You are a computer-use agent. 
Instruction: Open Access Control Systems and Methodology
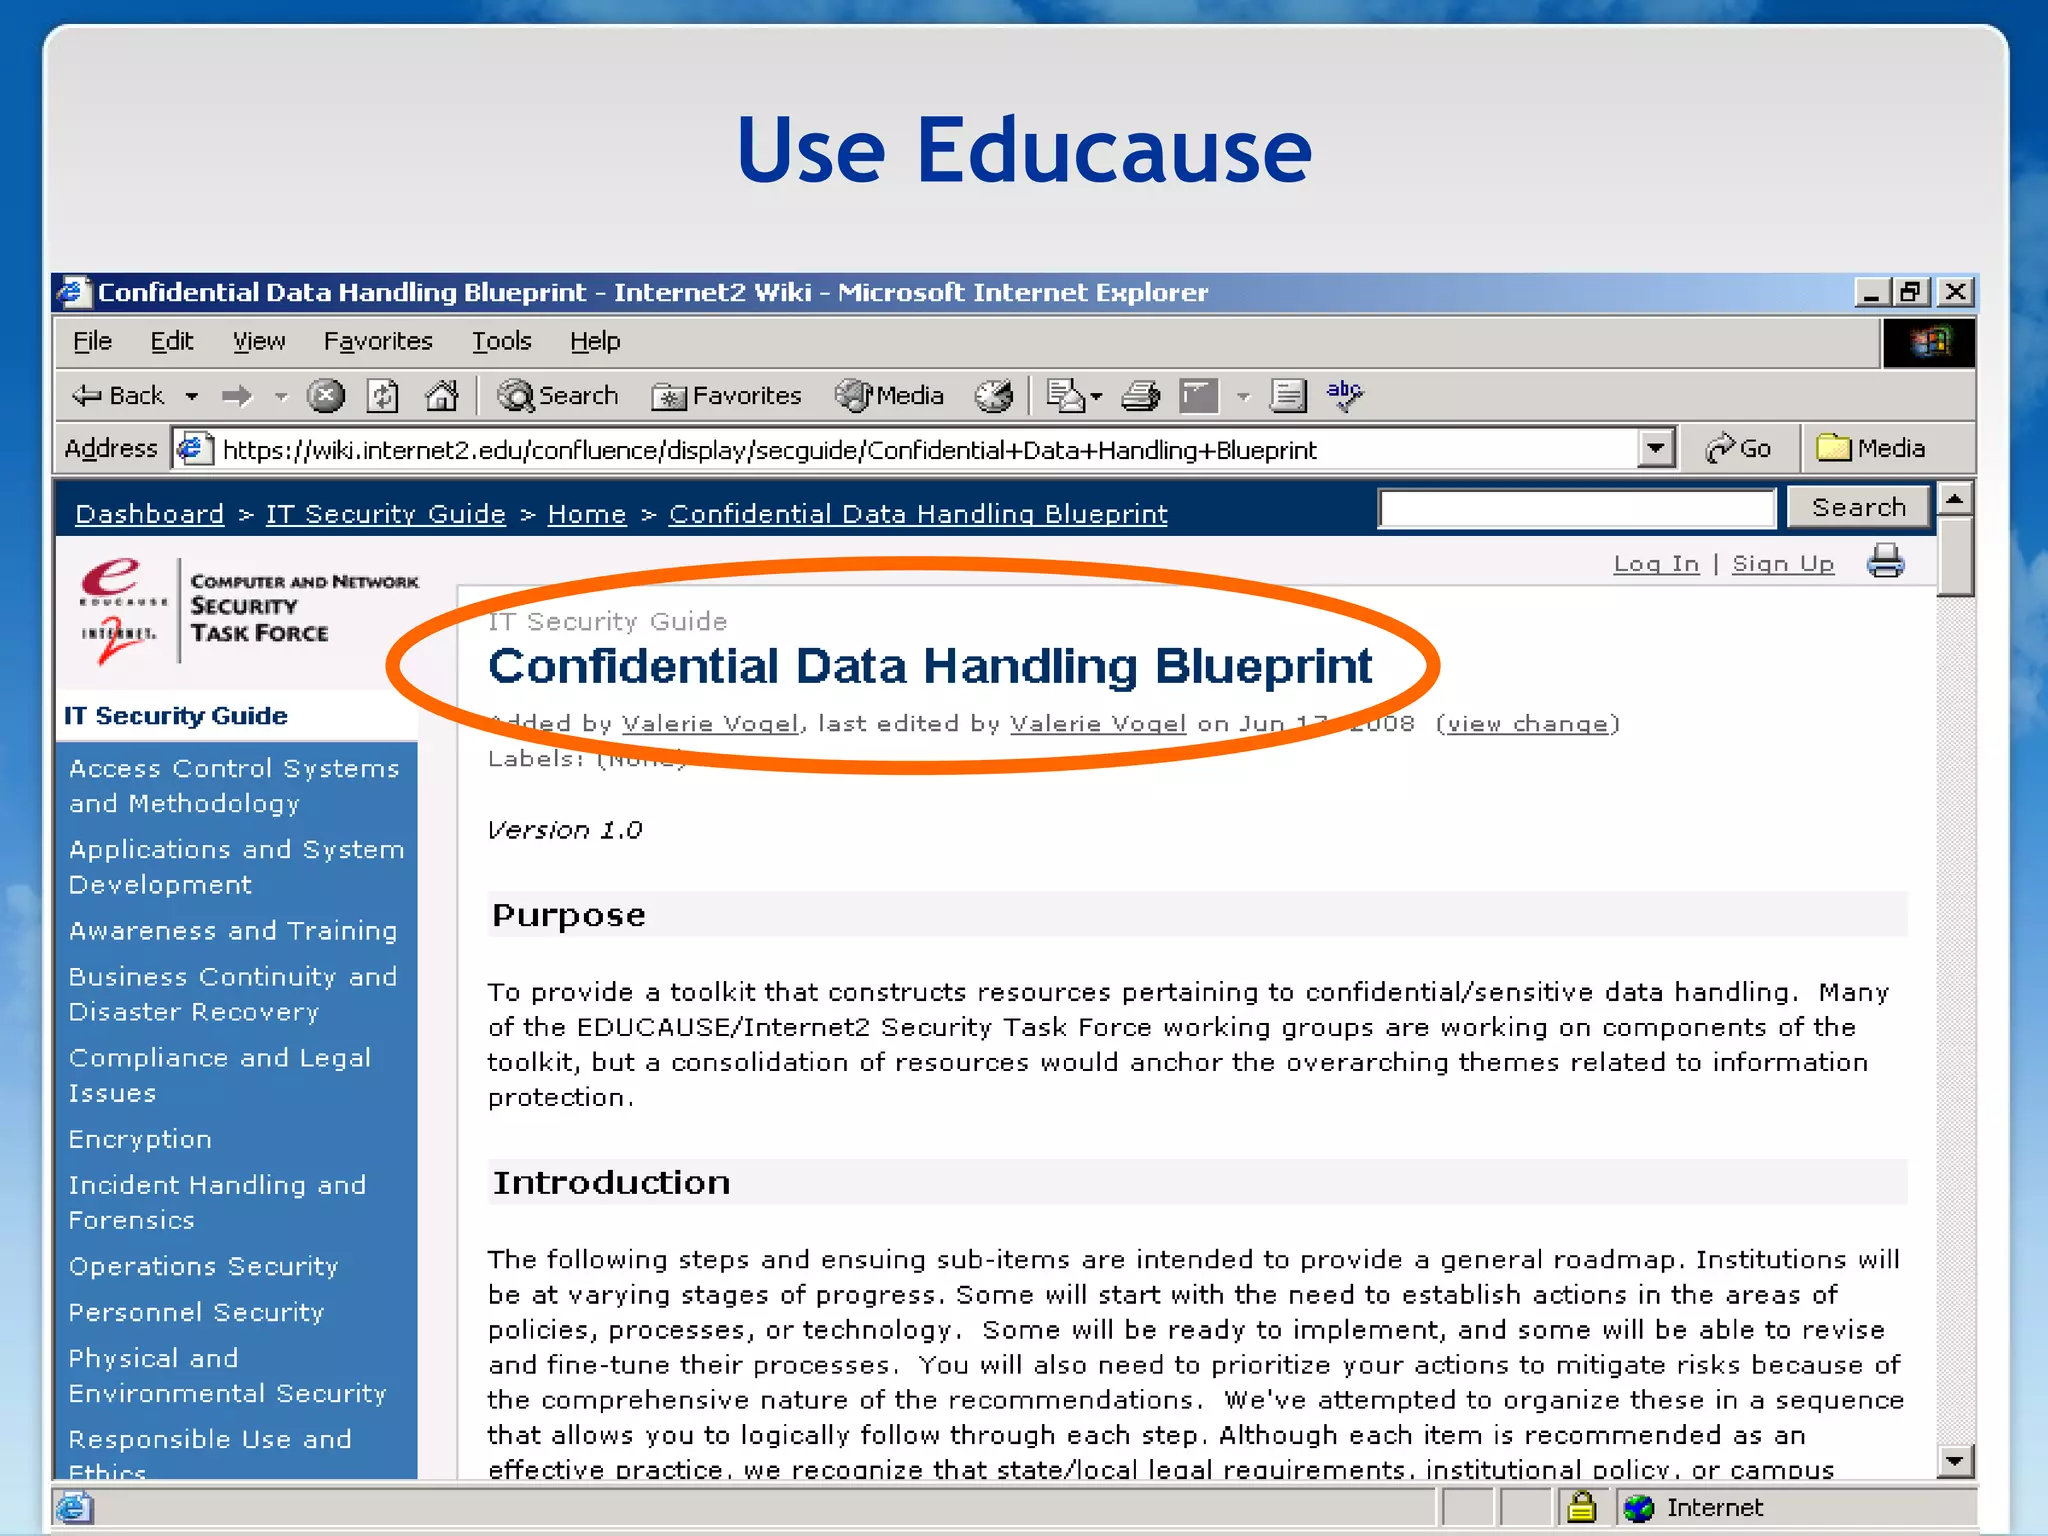coord(234,786)
